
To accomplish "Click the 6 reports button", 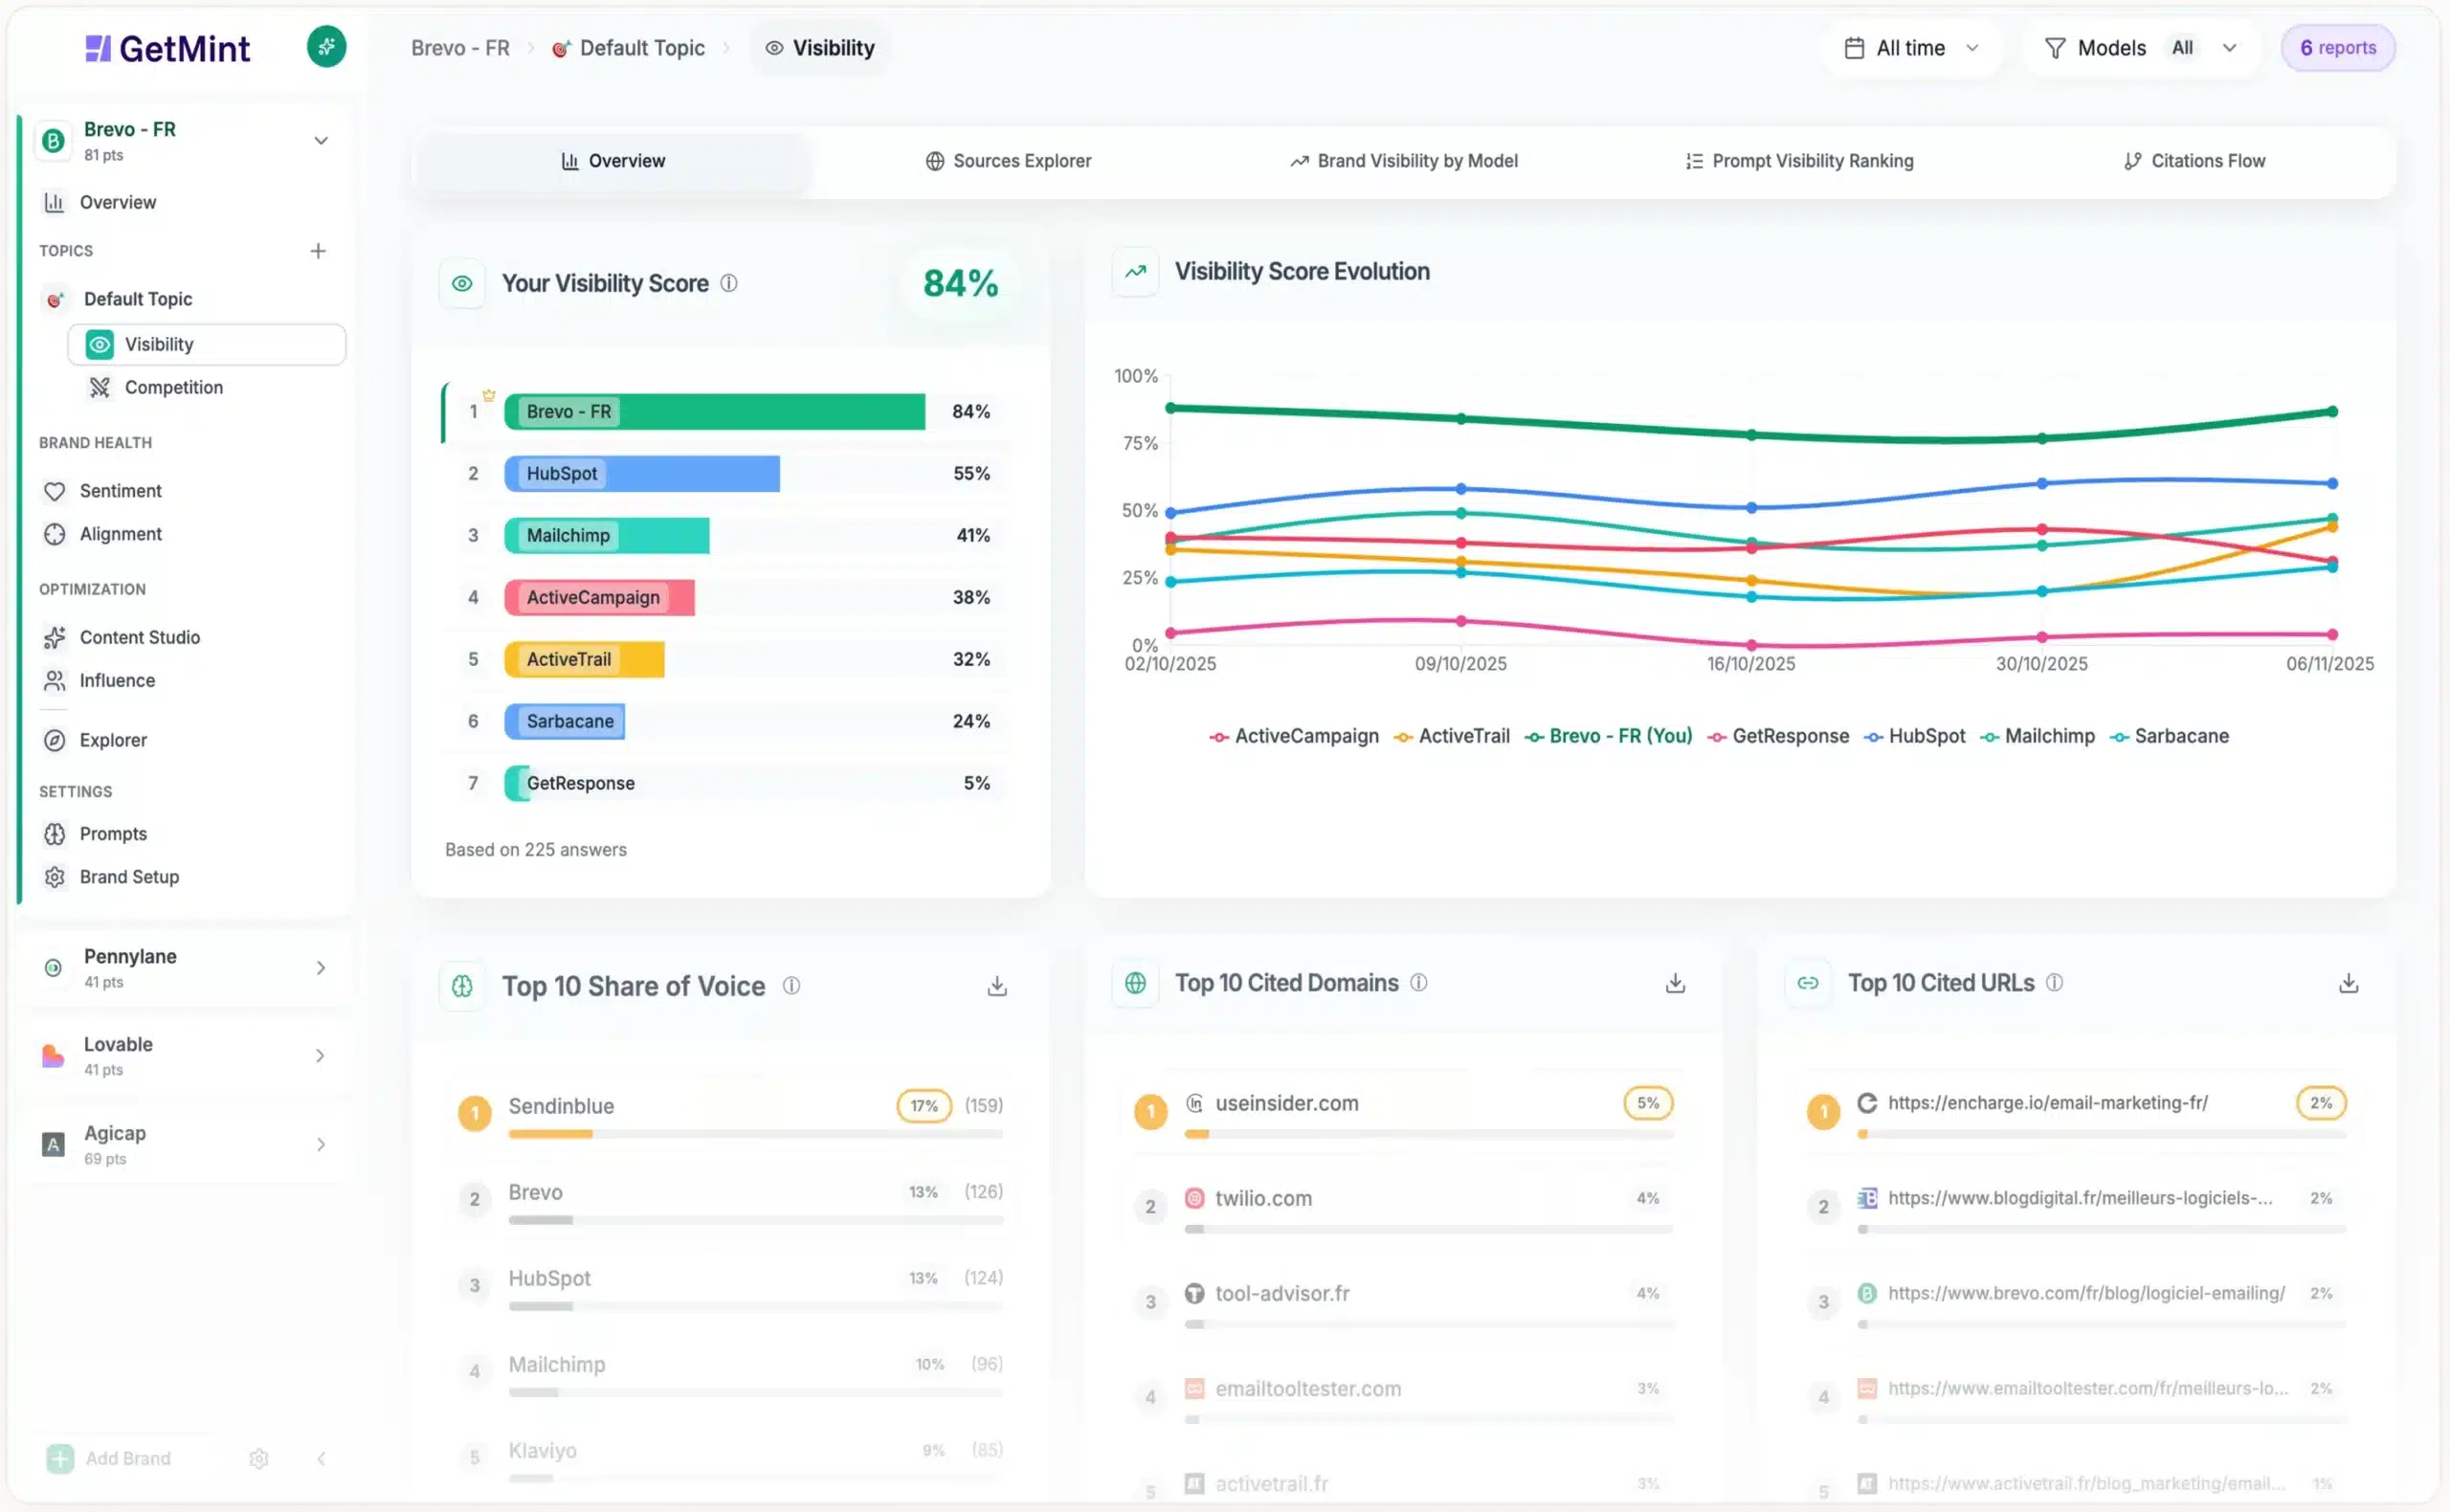I will tap(2337, 47).
